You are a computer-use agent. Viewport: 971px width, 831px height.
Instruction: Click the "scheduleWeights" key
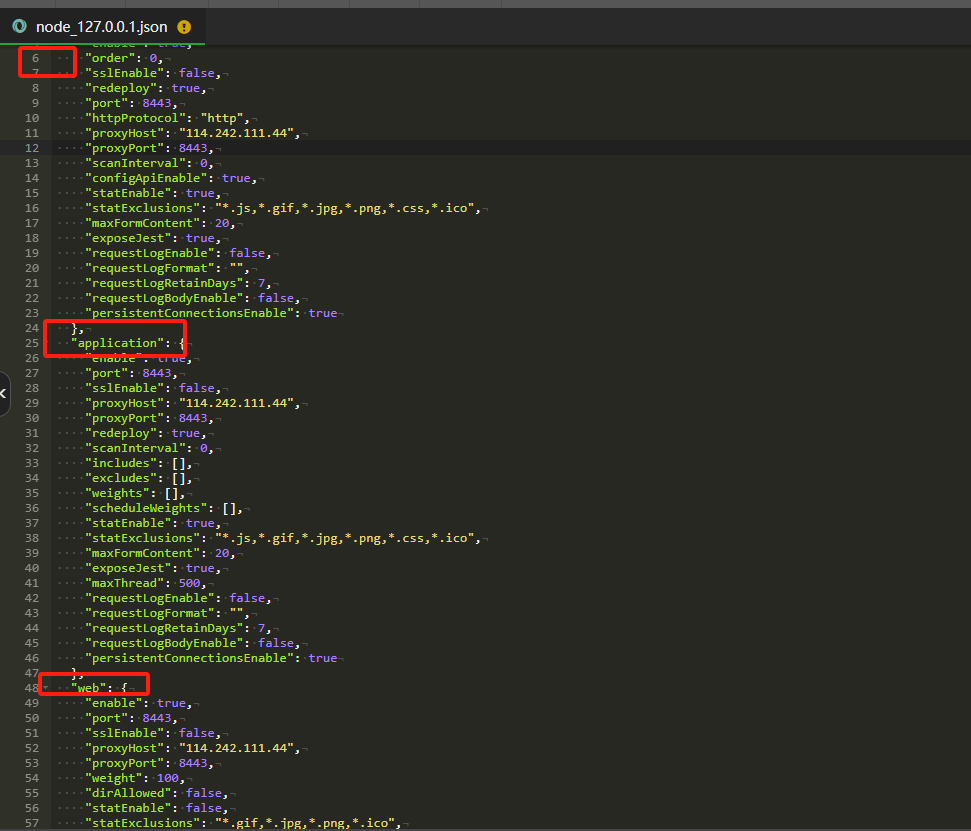coord(146,508)
